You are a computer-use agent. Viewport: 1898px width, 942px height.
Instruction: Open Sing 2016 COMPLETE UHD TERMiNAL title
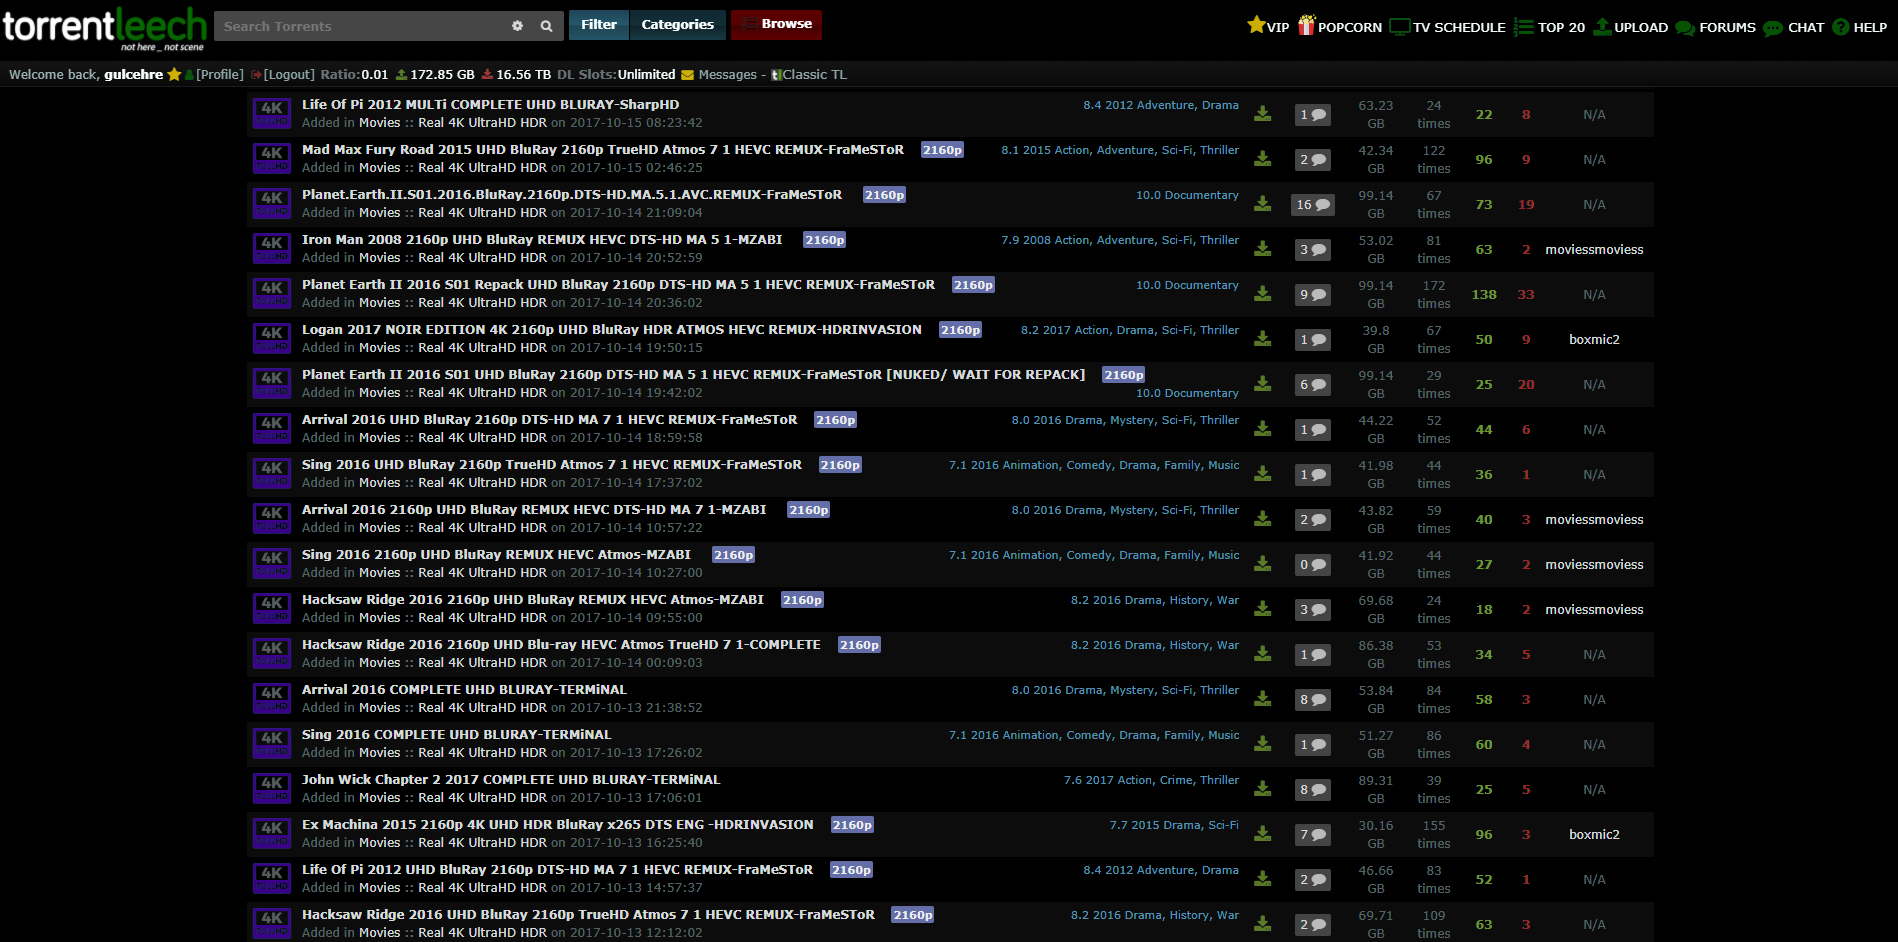click(x=456, y=735)
